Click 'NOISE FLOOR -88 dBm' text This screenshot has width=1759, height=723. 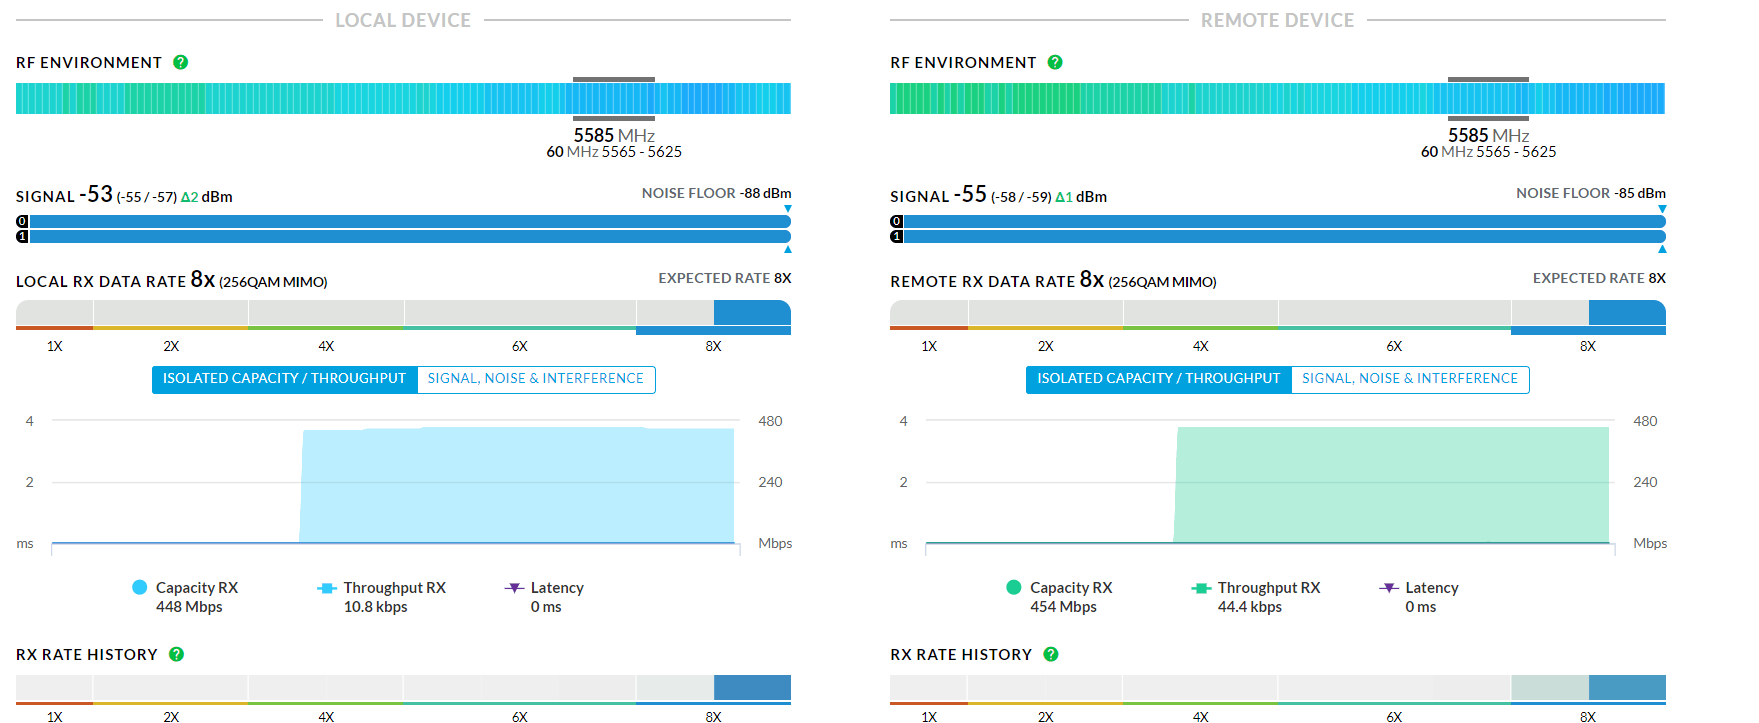(x=716, y=193)
